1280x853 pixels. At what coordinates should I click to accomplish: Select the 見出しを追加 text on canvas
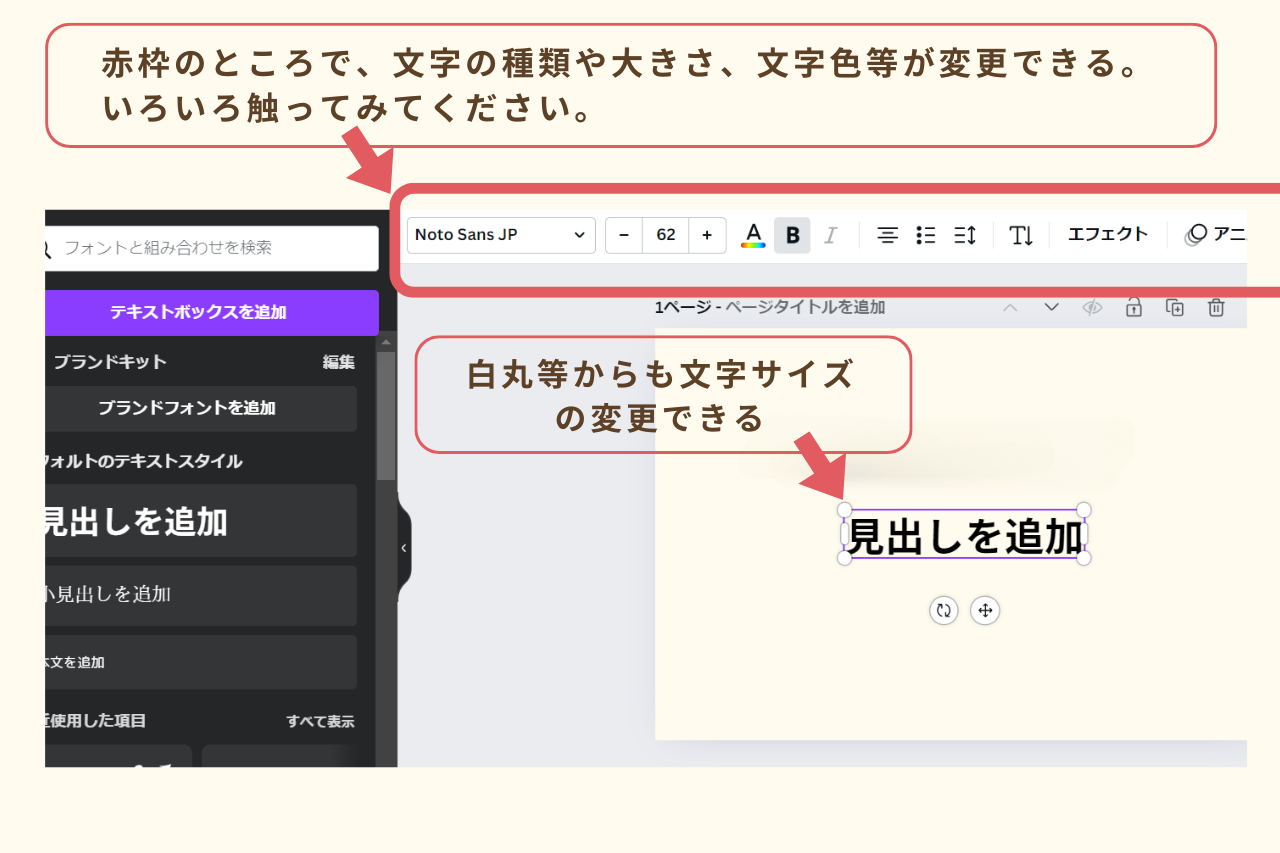click(x=964, y=537)
